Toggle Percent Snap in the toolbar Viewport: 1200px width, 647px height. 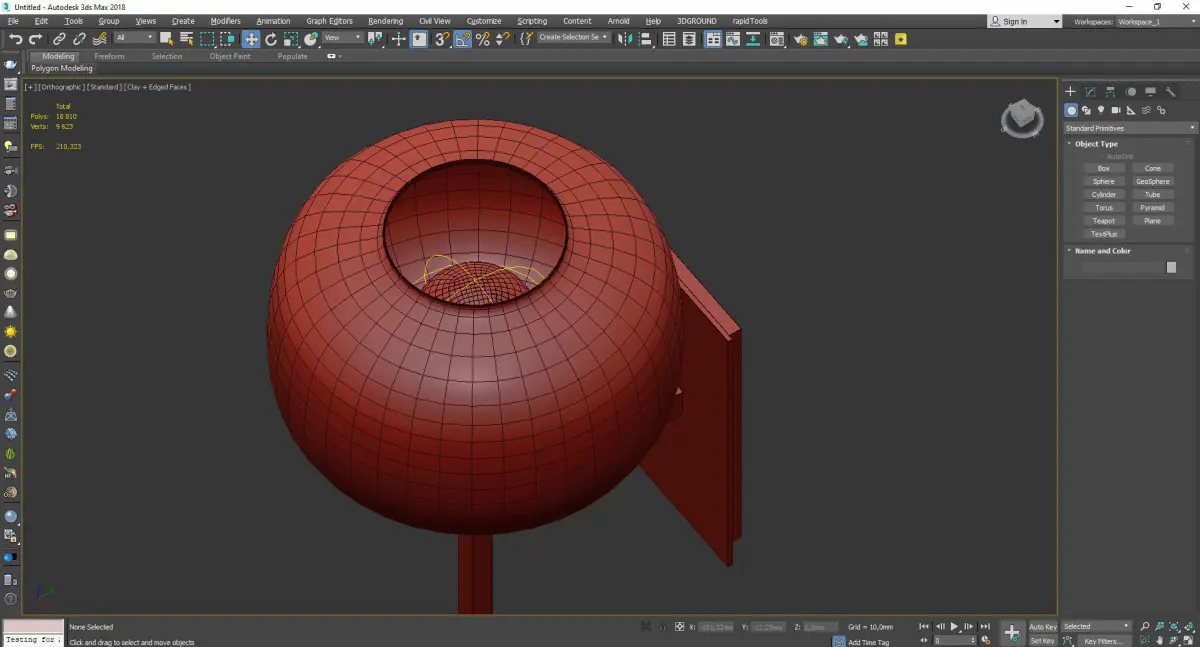[x=483, y=39]
